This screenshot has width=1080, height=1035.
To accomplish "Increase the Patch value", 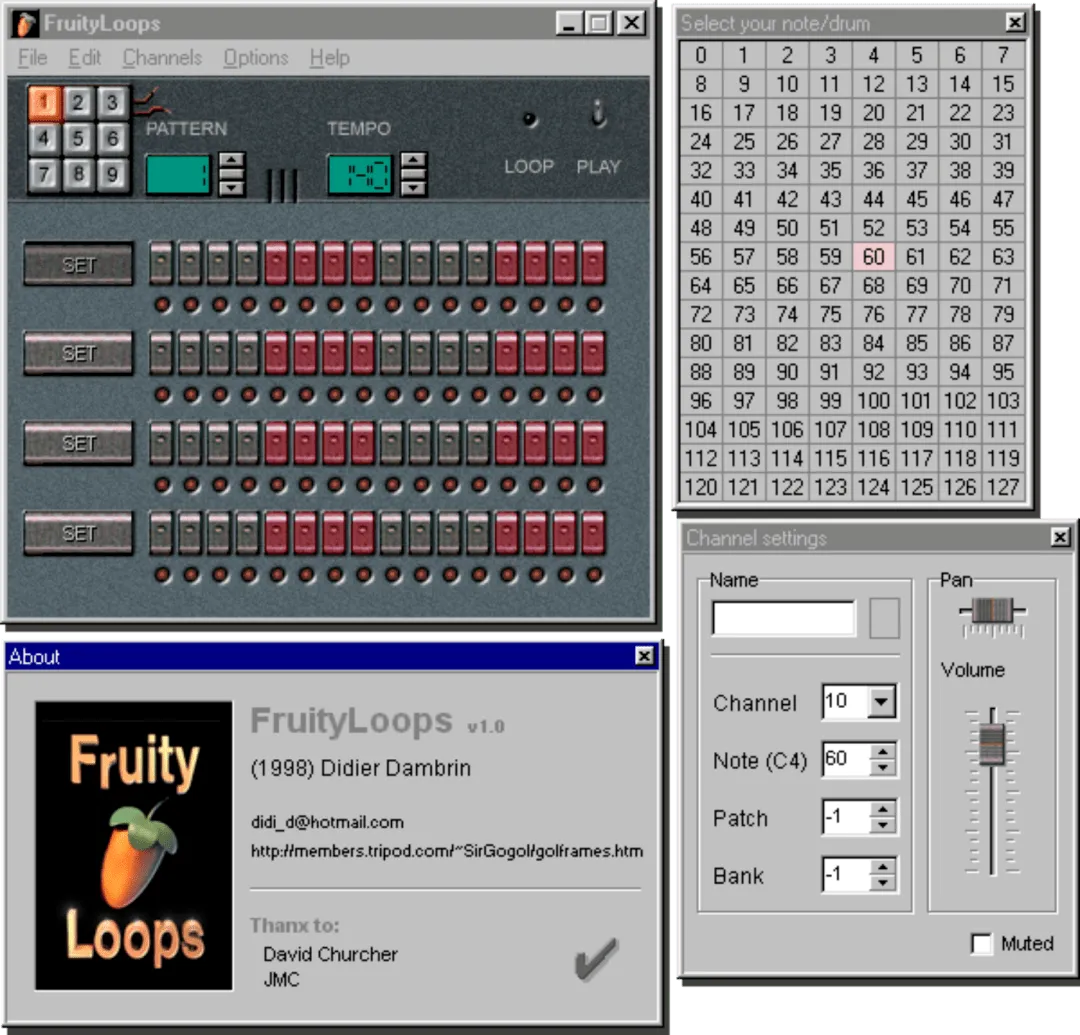I will pyautogui.click(x=882, y=809).
